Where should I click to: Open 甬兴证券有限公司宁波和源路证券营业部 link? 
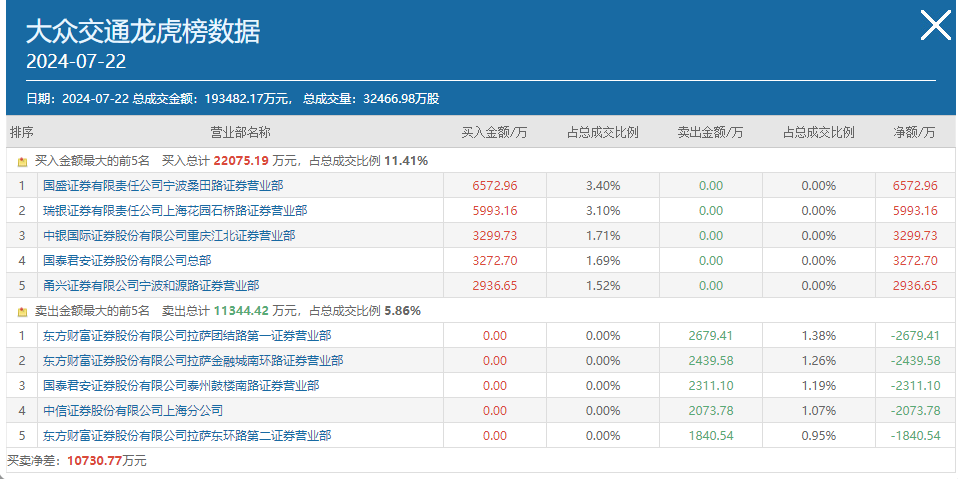(x=152, y=285)
